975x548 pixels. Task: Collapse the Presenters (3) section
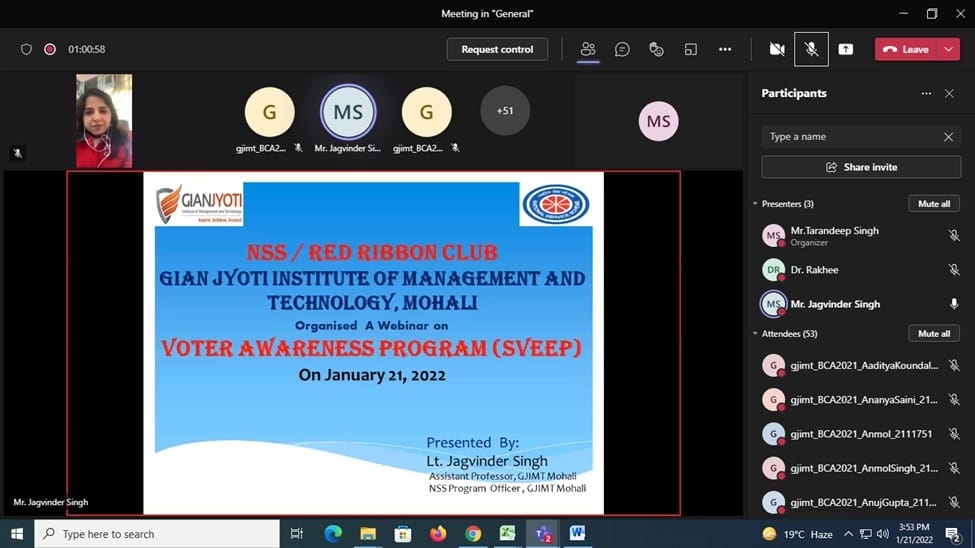pyautogui.click(x=755, y=203)
